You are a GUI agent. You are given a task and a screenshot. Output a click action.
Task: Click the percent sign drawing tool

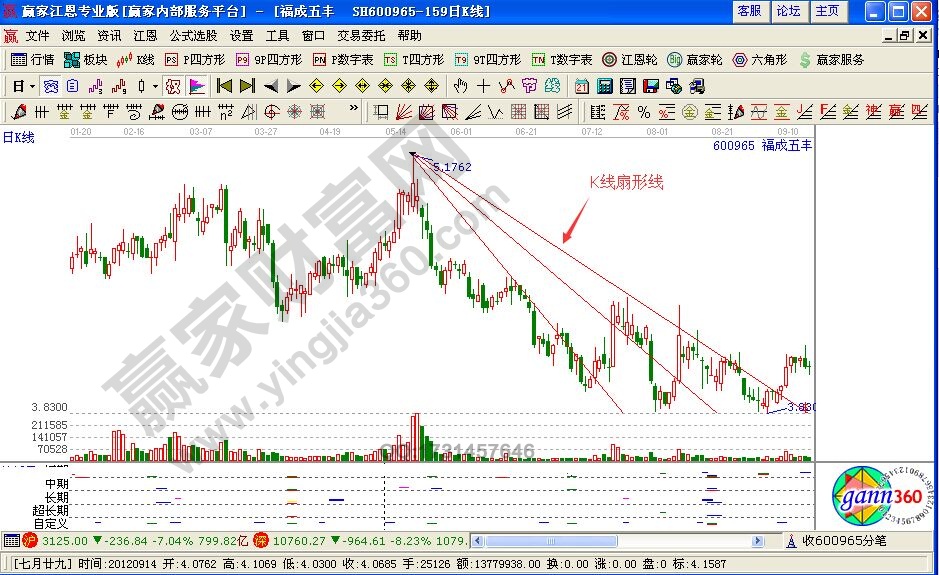[x=643, y=111]
